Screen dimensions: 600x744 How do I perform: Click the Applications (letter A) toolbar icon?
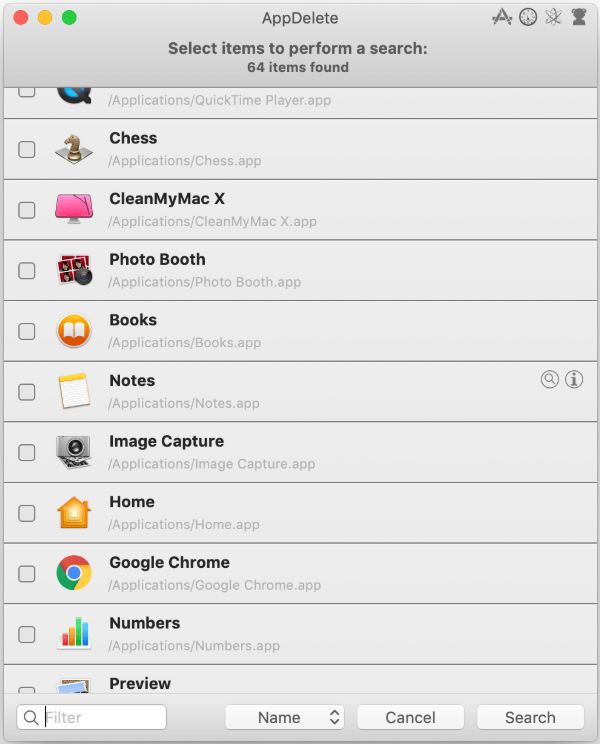[x=502, y=17]
